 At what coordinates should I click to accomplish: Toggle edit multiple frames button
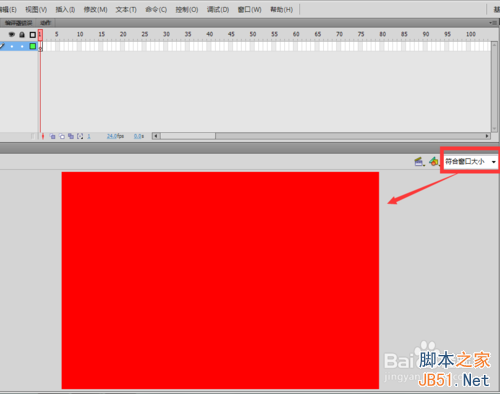click(x=71, y=136)
